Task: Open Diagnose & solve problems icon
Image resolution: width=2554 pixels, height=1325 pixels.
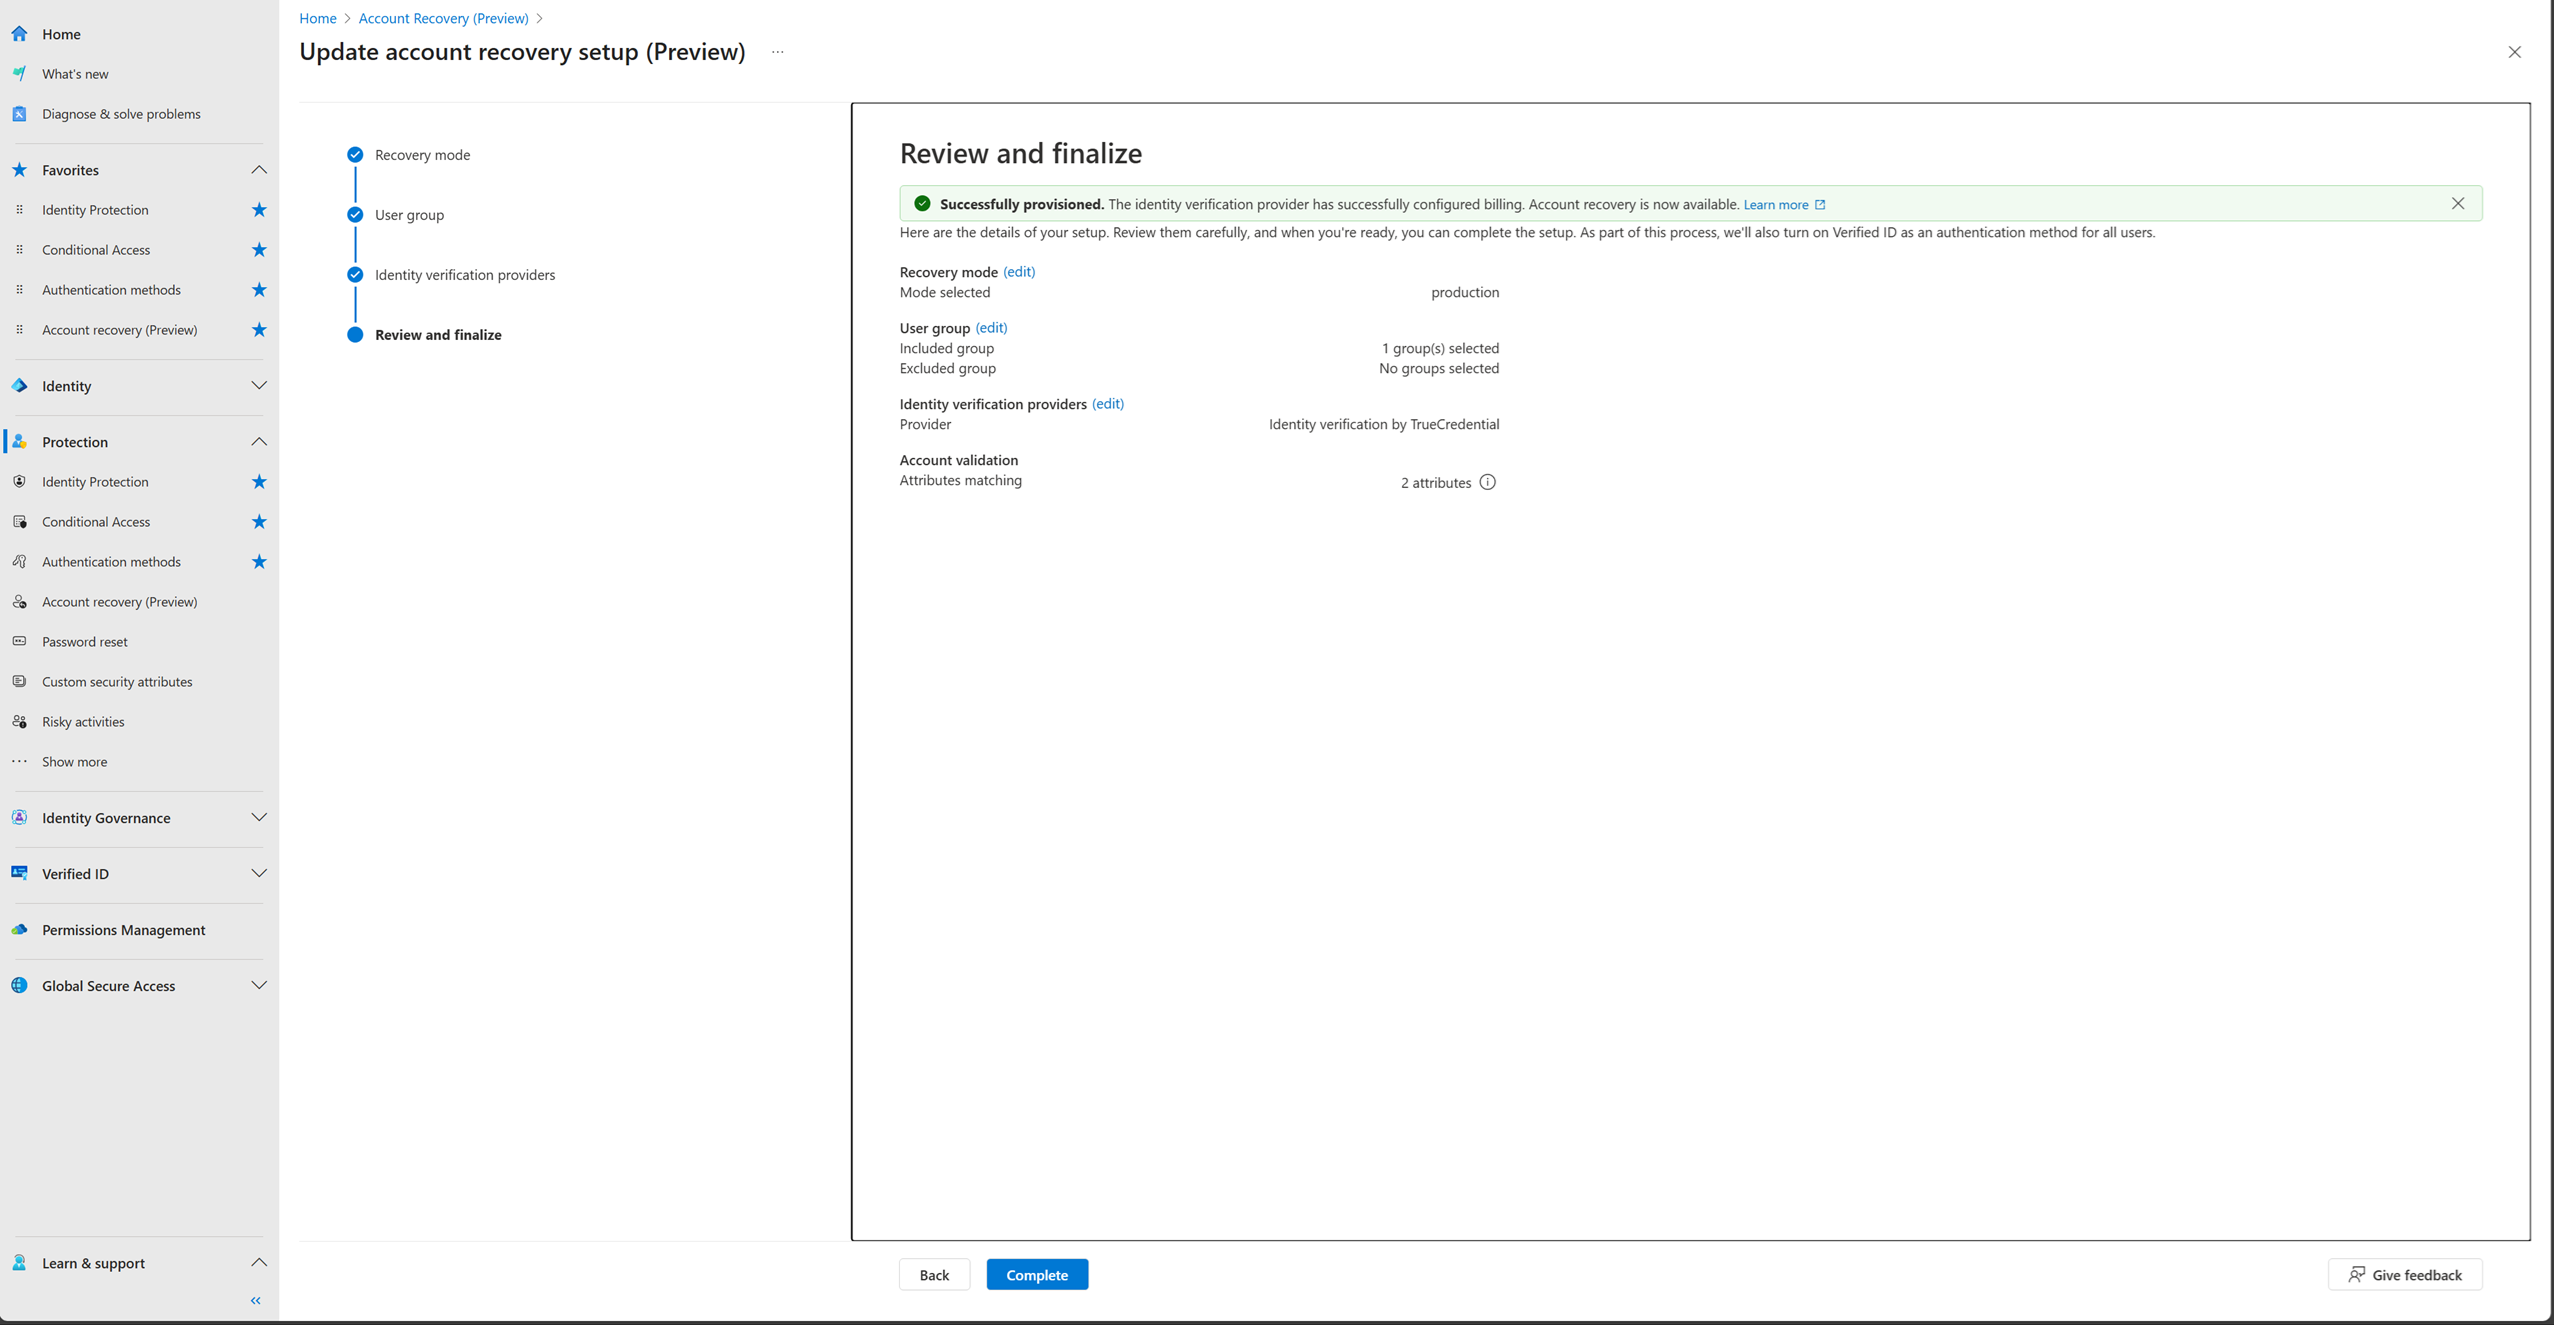Action: [x=20, y=114]
